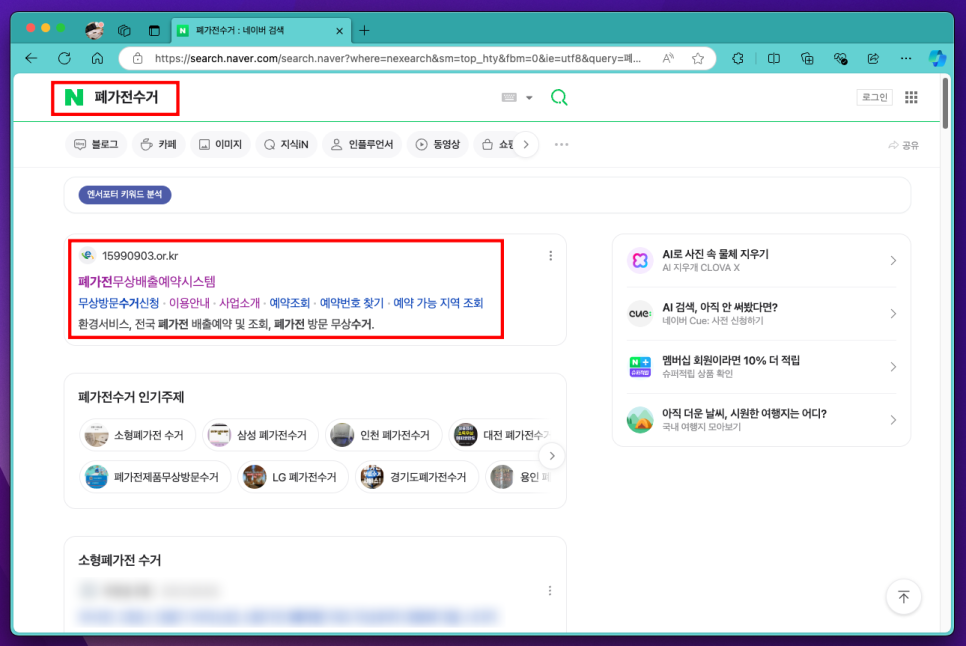Open the menu for 소형폐가전 수거 result
The width and height of the screenshot is (966, 646).
(x=550, y=591)
